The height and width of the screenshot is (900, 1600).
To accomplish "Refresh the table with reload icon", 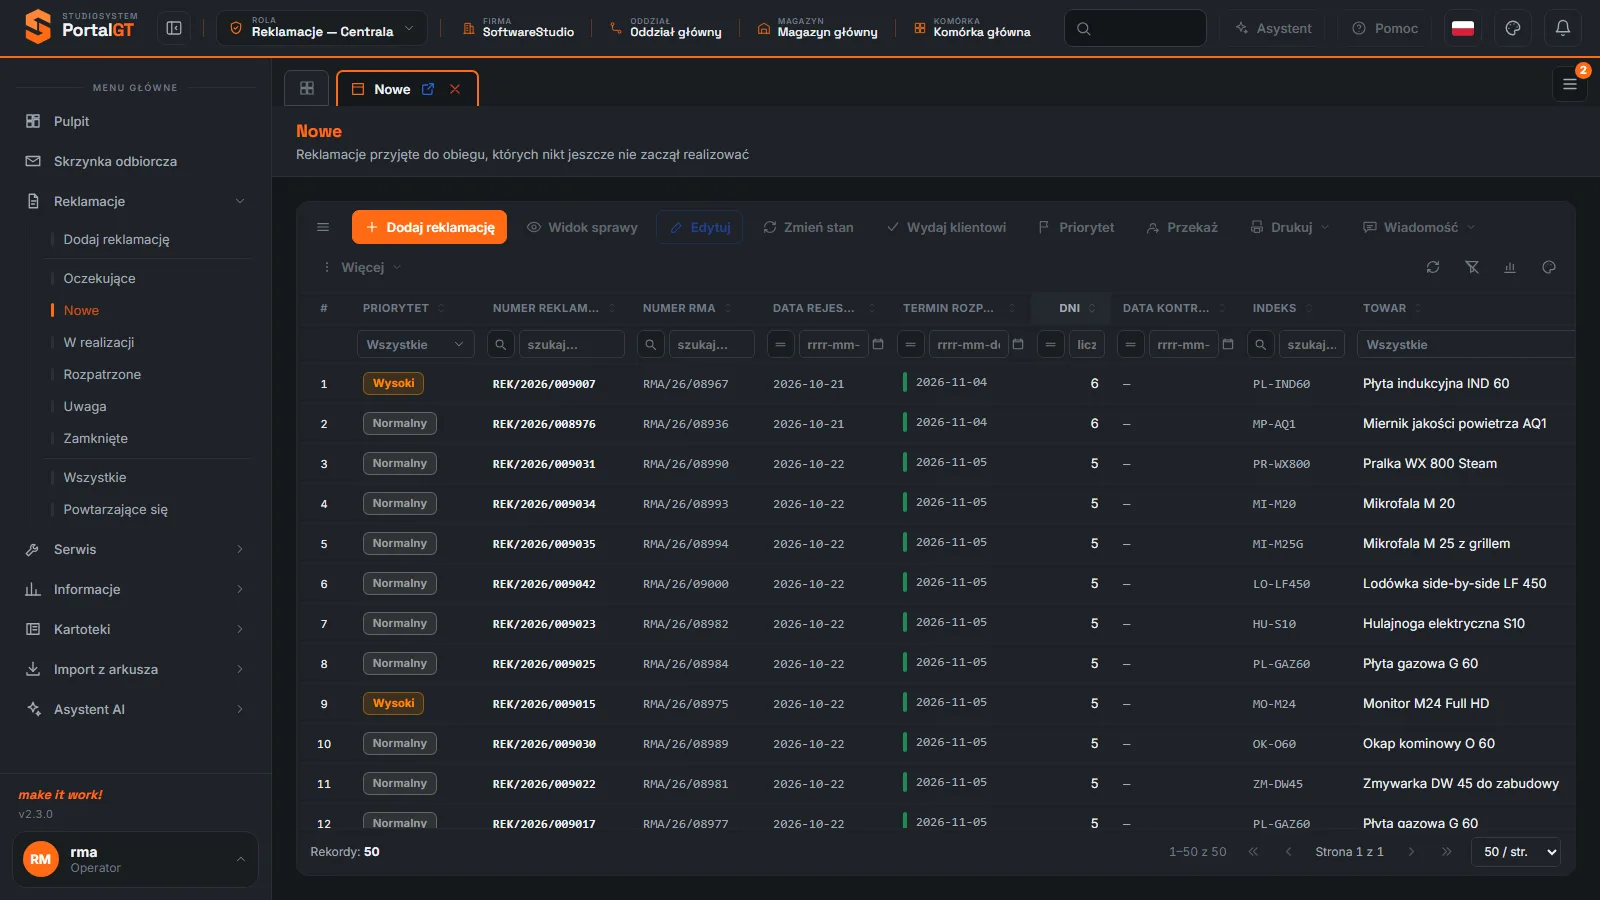I will 1433,267.
